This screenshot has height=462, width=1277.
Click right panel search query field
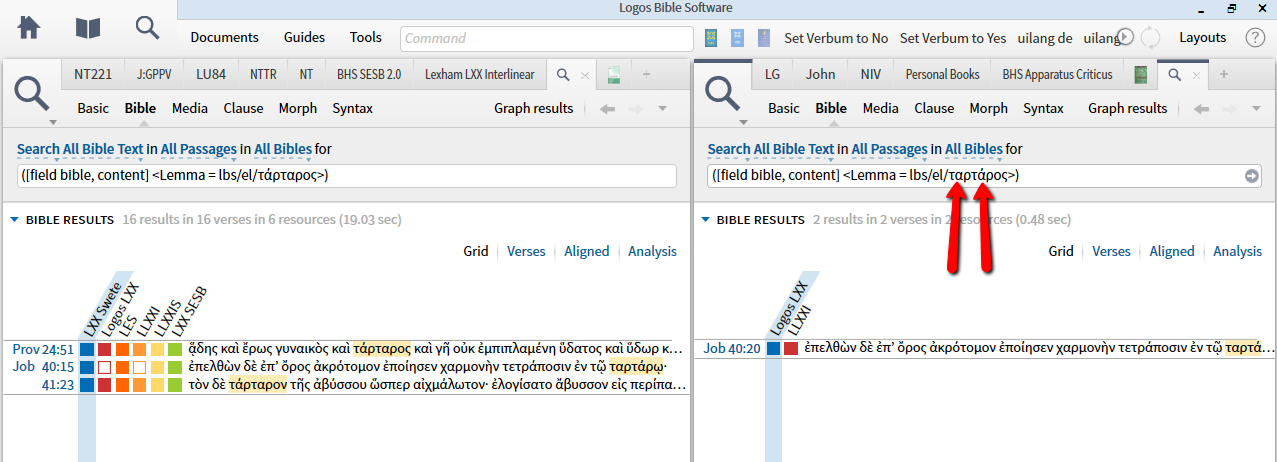974,175
